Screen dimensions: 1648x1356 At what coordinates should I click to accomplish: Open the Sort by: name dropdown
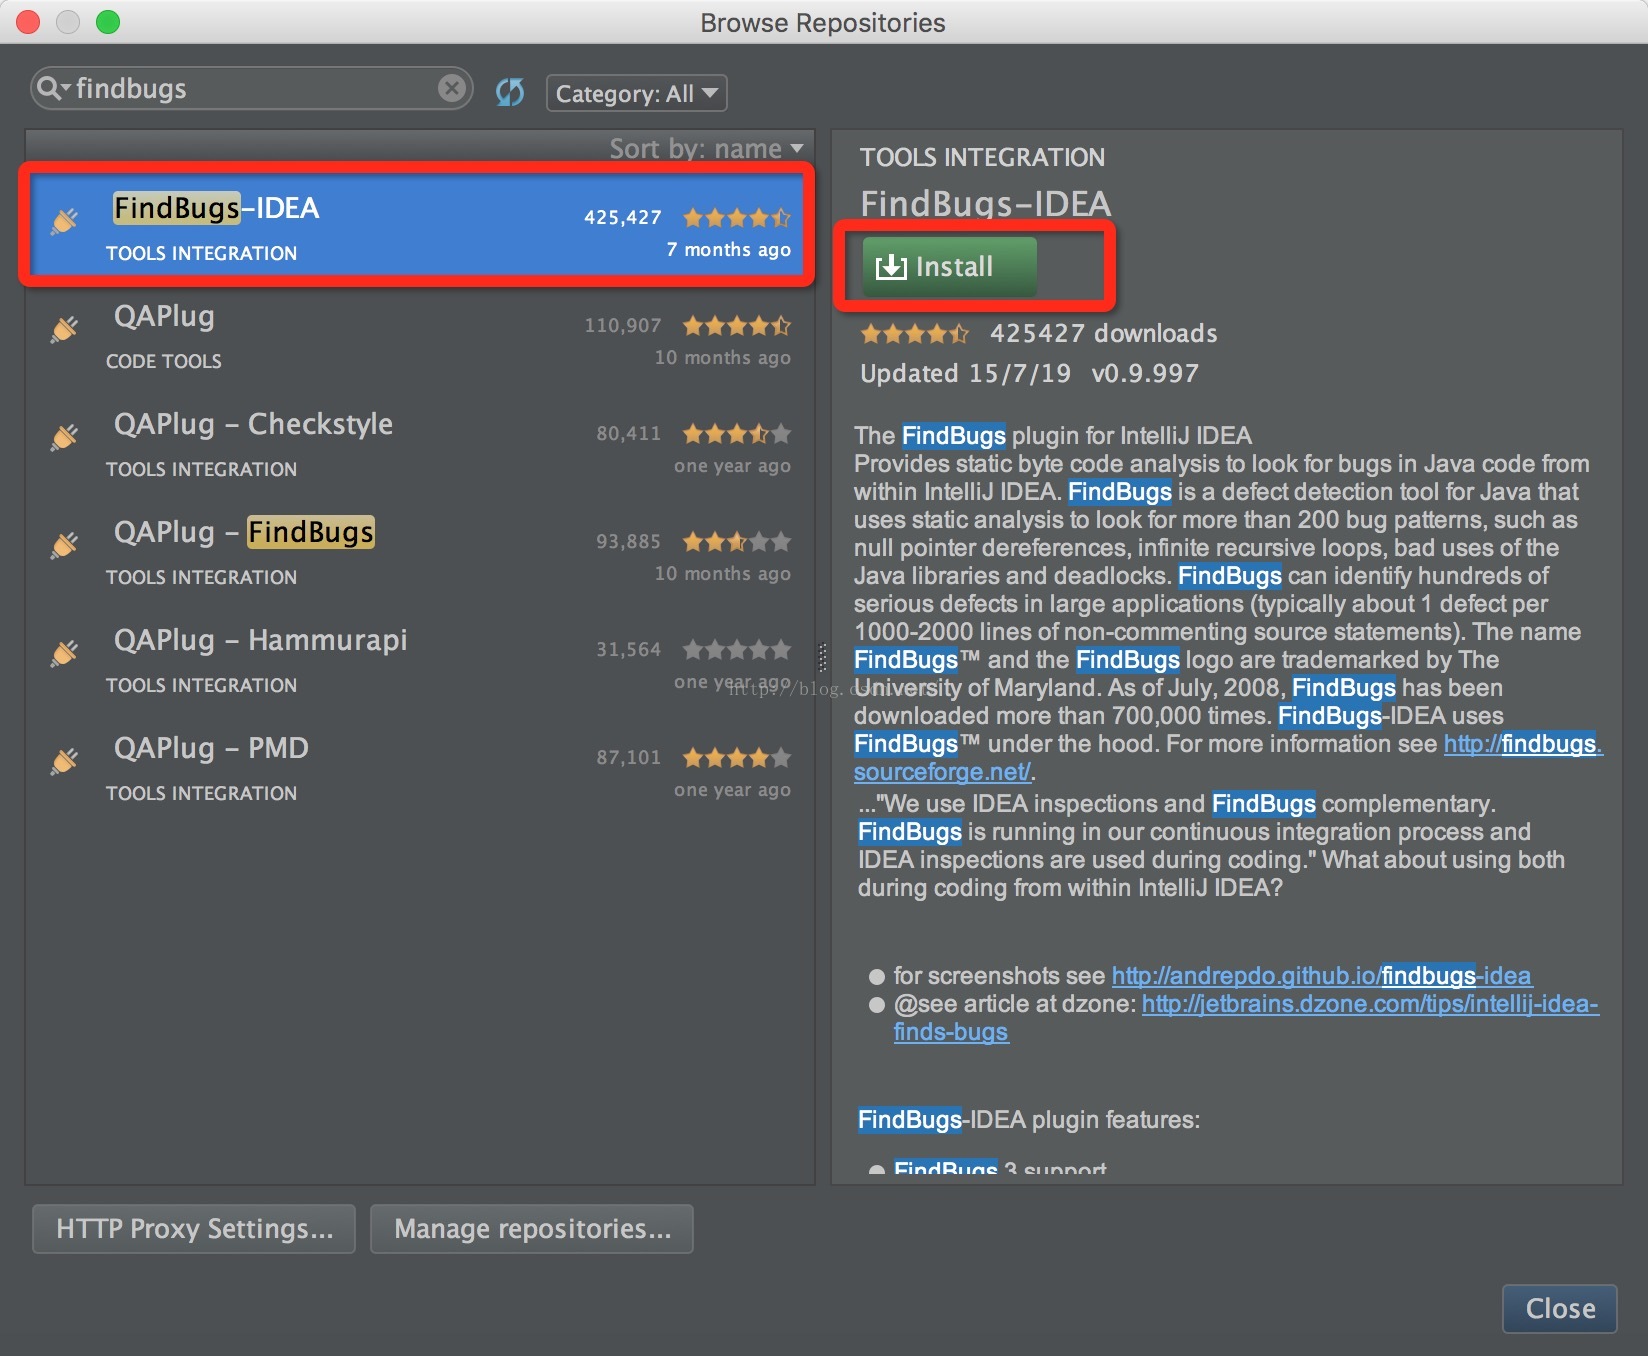706,149
